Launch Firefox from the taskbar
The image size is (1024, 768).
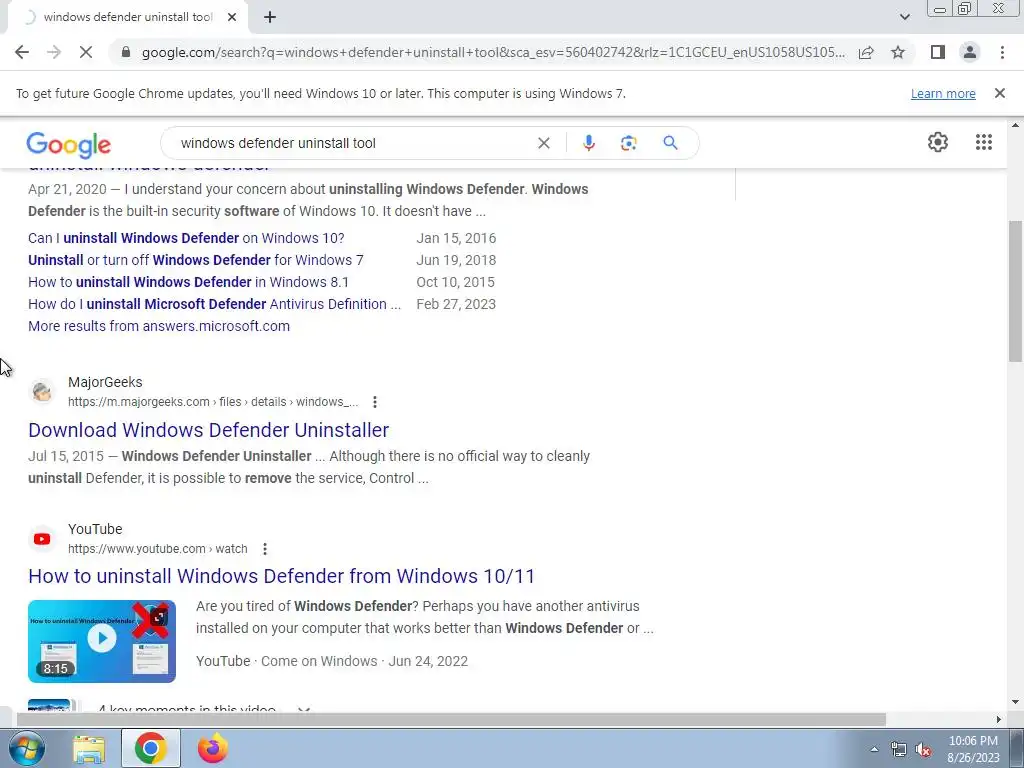213,748
